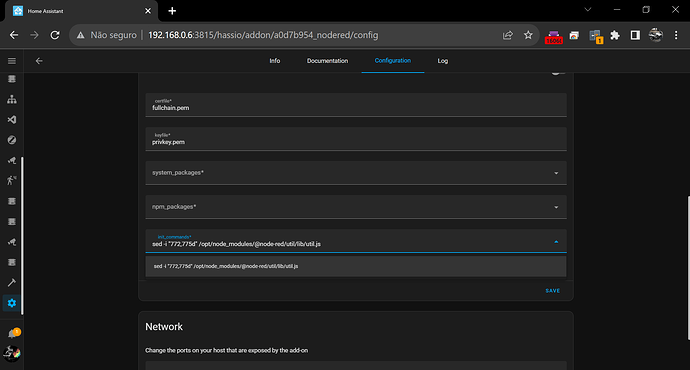Click the 'Não seguro' security warning indicator
The width and height of the screenshot is (690, 370).
(107, 35)
